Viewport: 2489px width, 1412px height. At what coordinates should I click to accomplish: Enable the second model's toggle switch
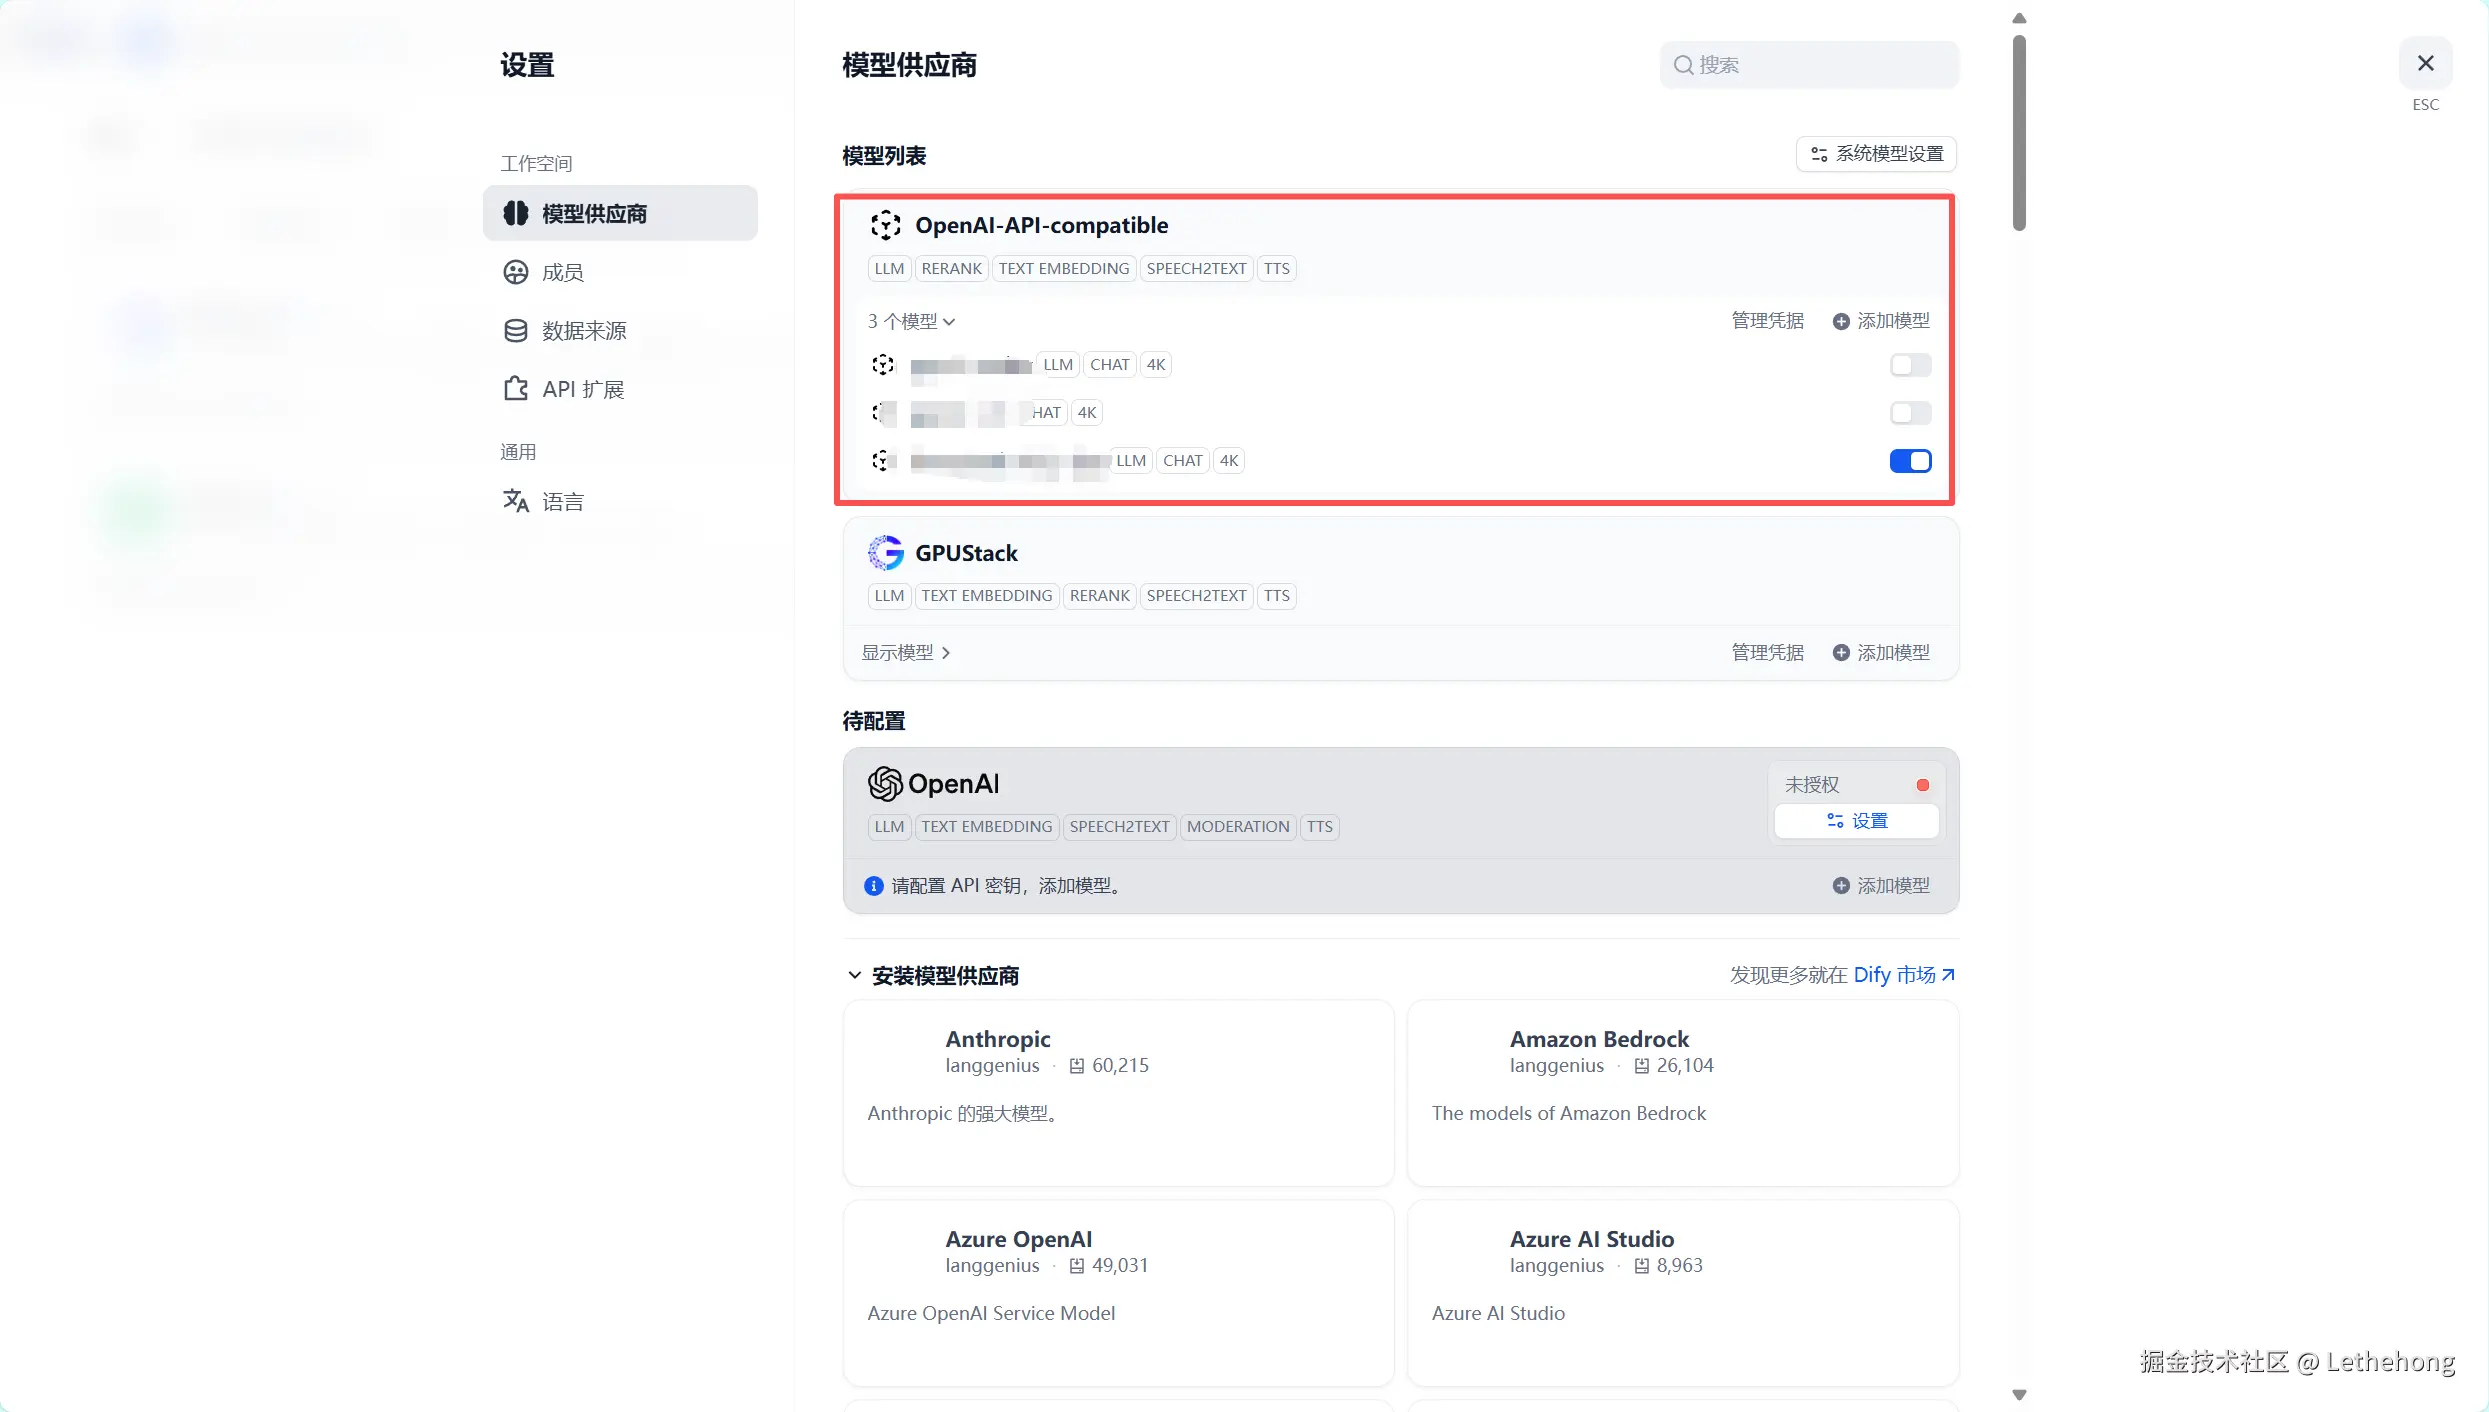[x=1910, y=413]
